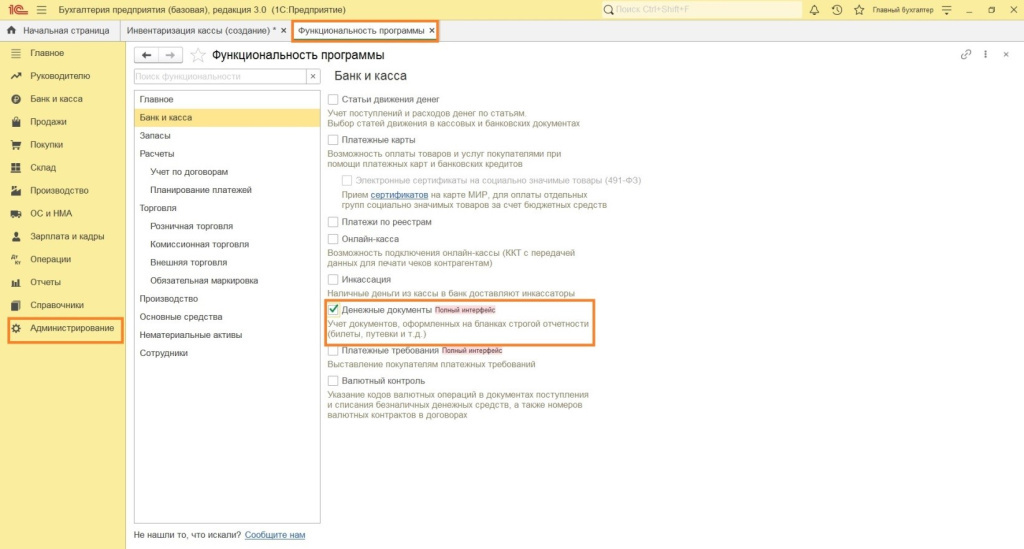Image resolution: width=1024 pixels, height=549 pixels.
Task: Enable Платежи по реестрам checkbox
Action: tap(333, 222)
